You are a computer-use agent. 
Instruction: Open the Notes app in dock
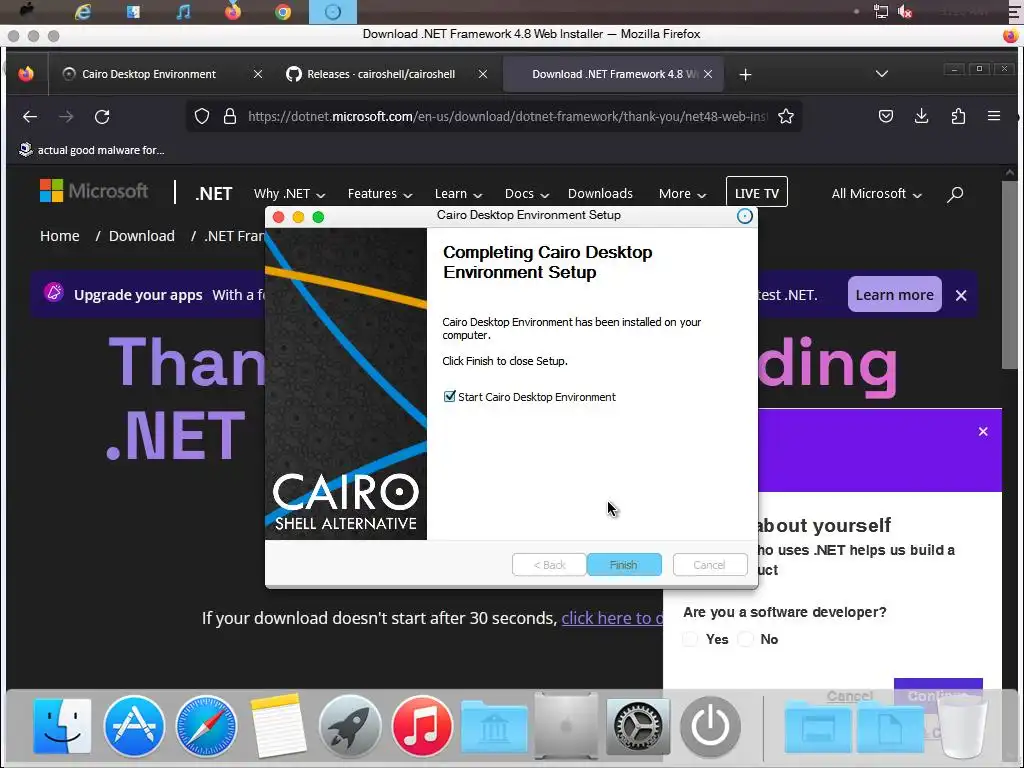click(x=278, y=726)
